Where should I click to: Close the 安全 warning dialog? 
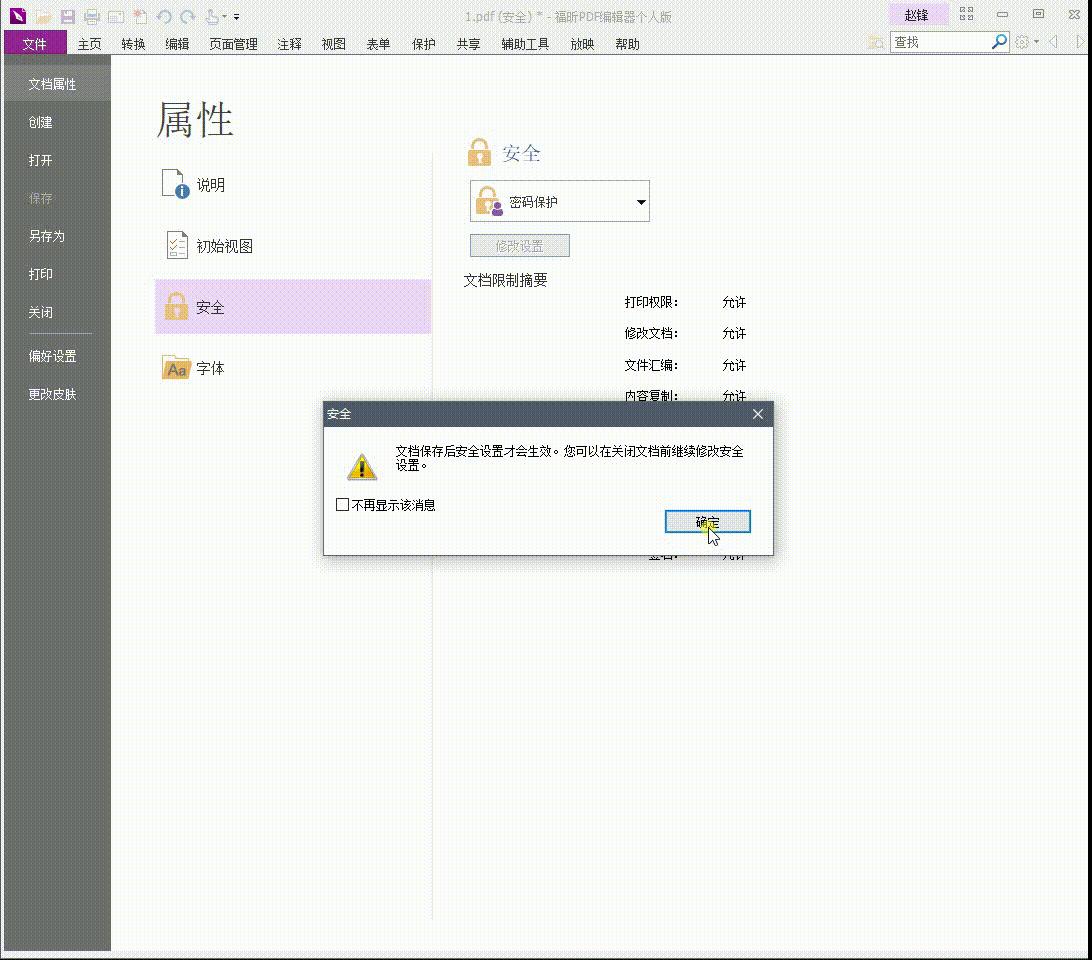point(758,414)
